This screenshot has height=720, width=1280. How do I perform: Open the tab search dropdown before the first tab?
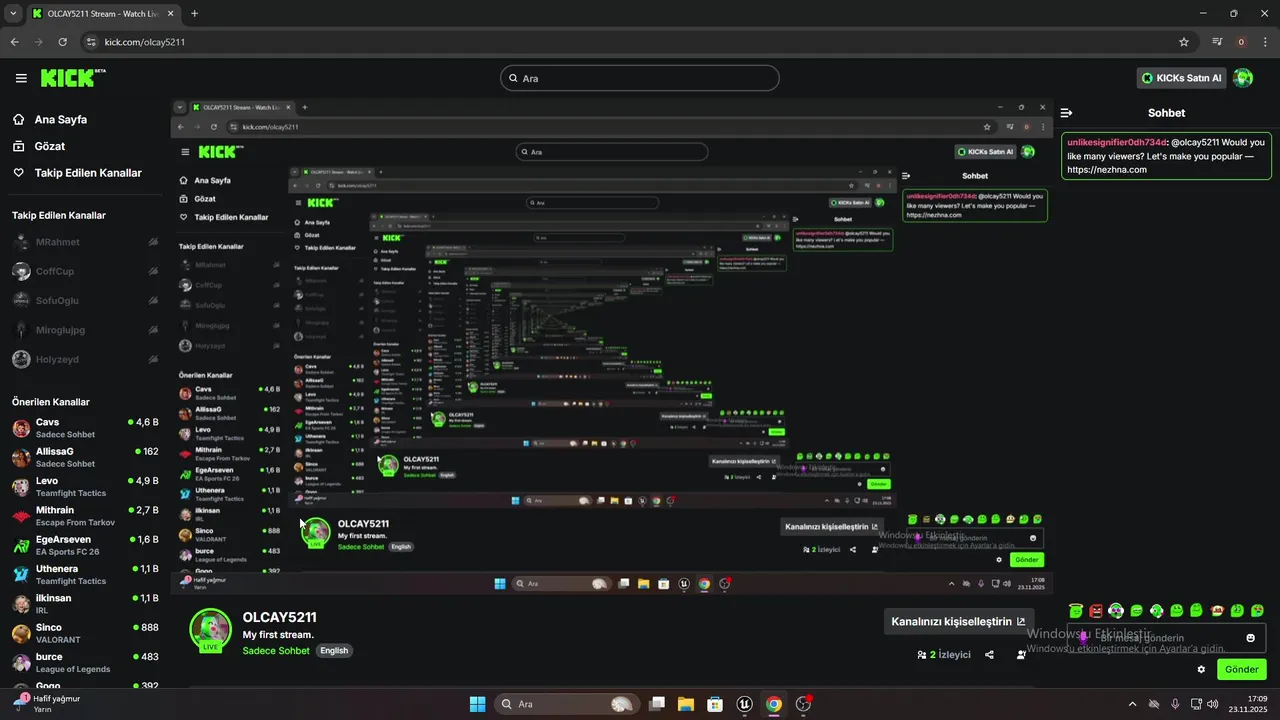click(x=12, y=14)
